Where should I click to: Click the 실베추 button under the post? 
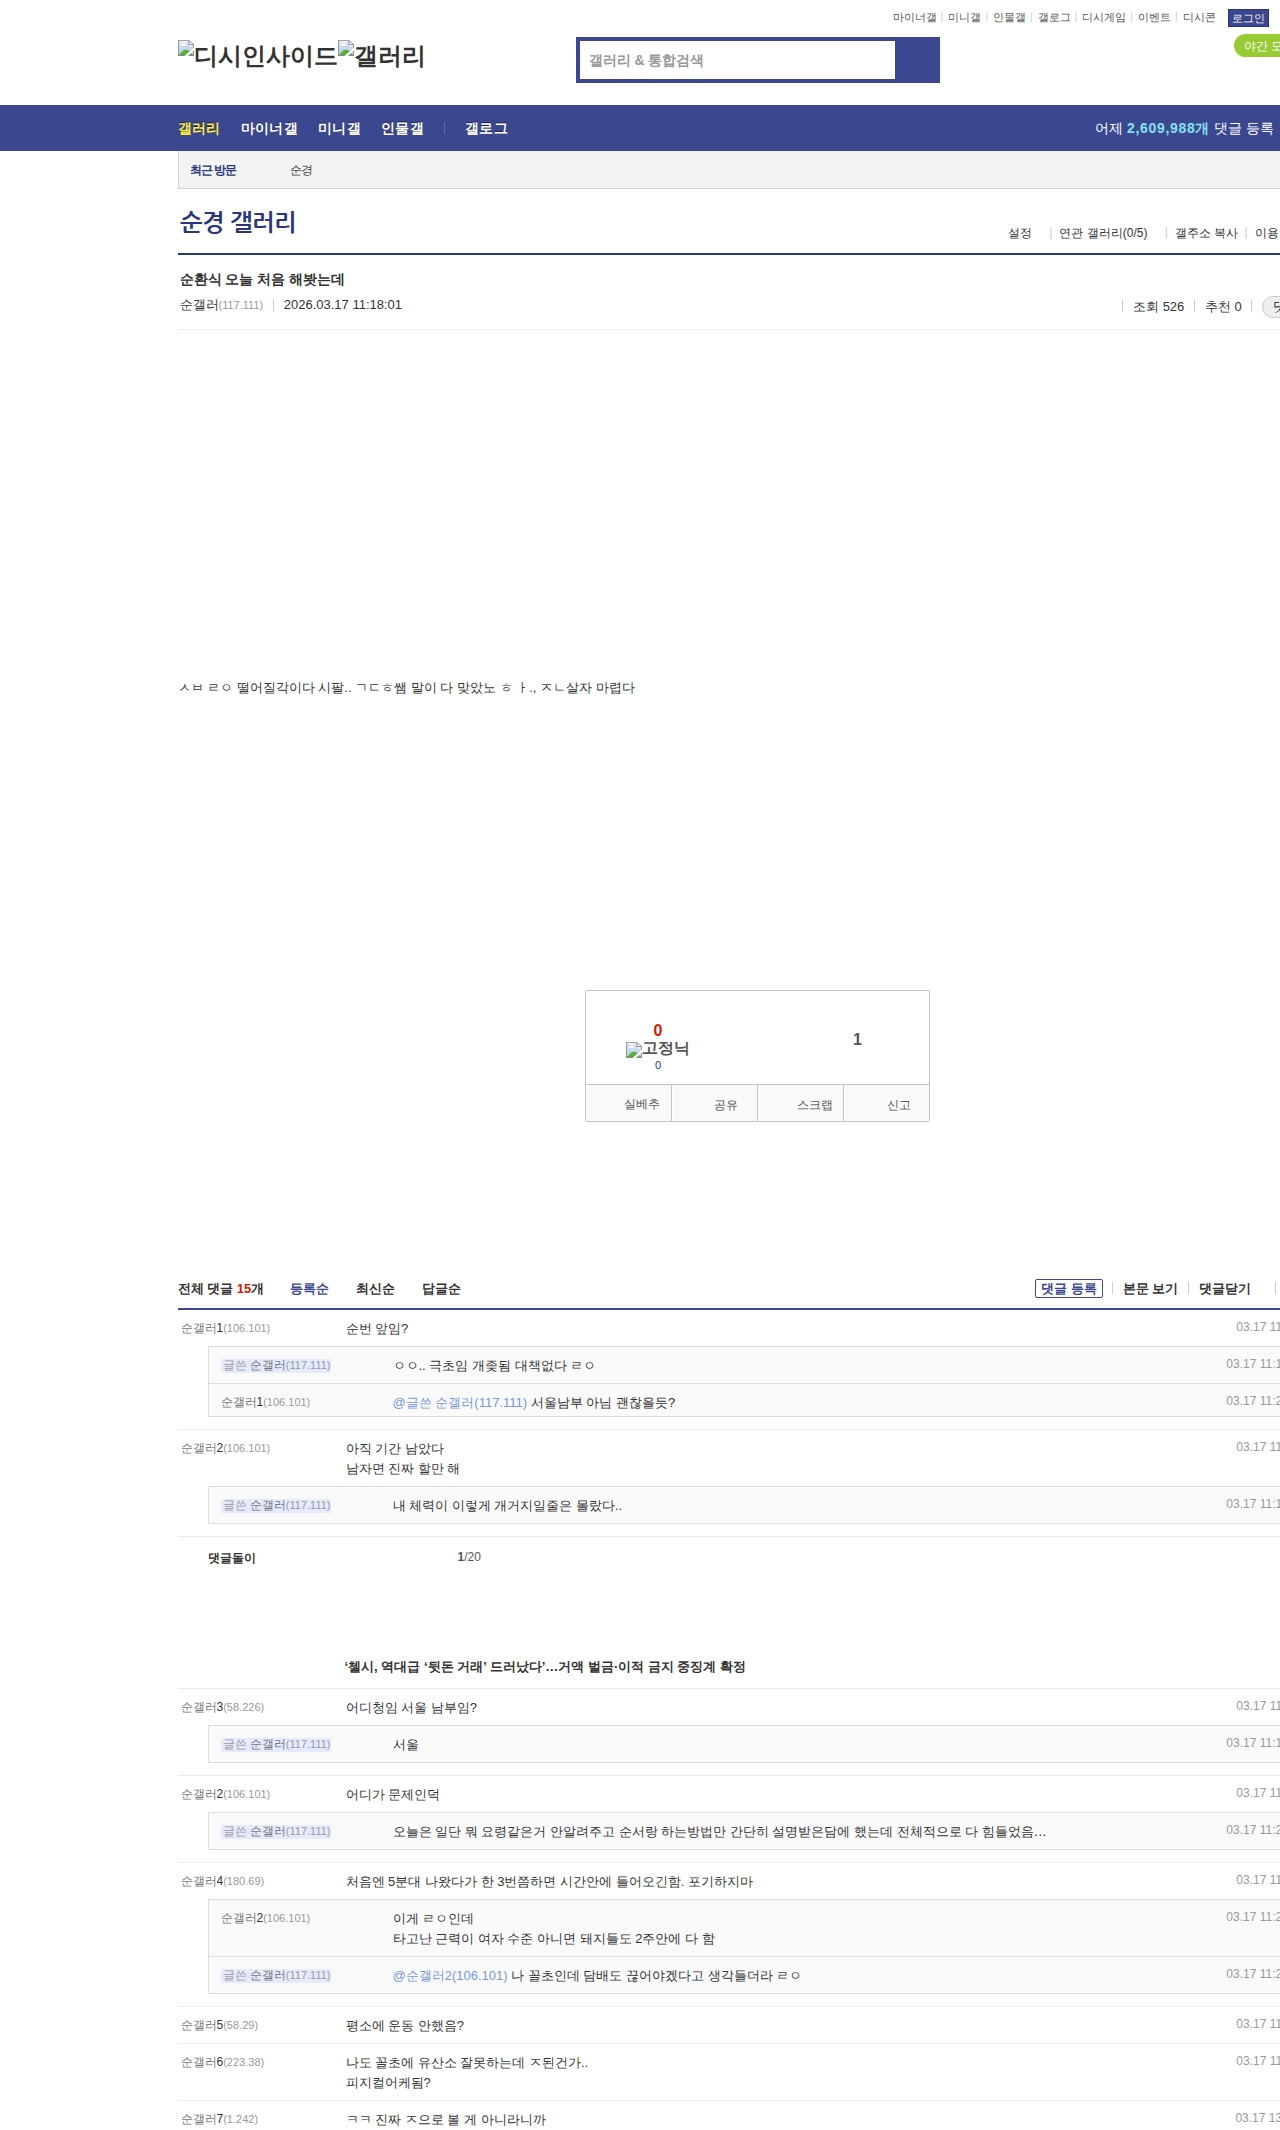point(641,1104)
